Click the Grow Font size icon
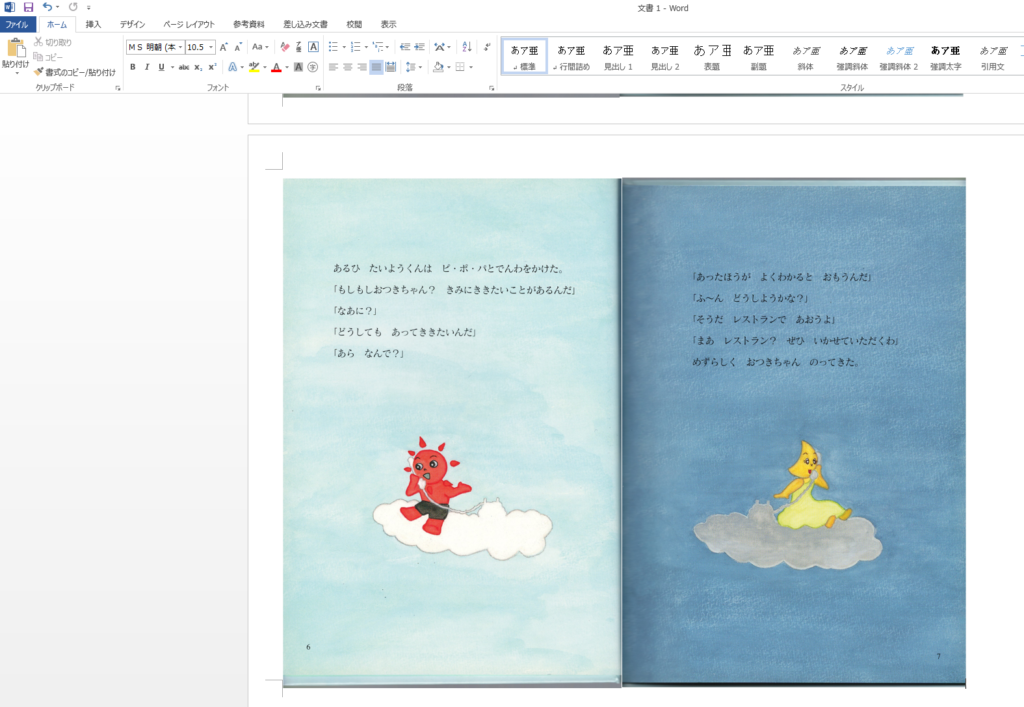This screenshot has height=707, width=1024. point(223,47)
